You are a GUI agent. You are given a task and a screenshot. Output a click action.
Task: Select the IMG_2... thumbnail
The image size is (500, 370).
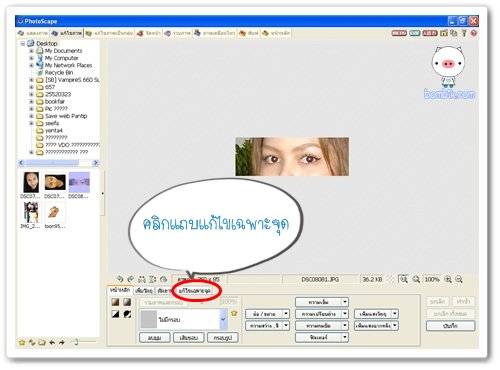pos(31,215)
